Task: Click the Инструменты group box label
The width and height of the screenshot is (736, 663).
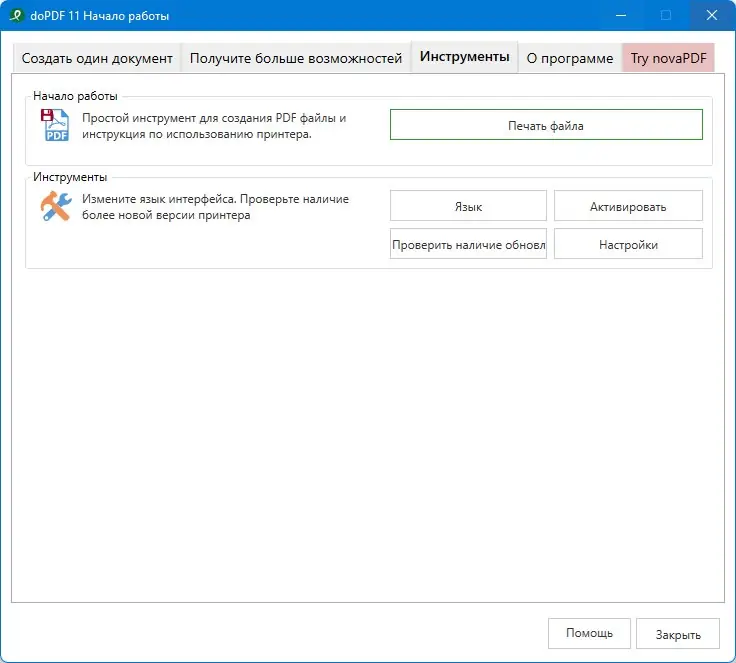Action: 70,177
